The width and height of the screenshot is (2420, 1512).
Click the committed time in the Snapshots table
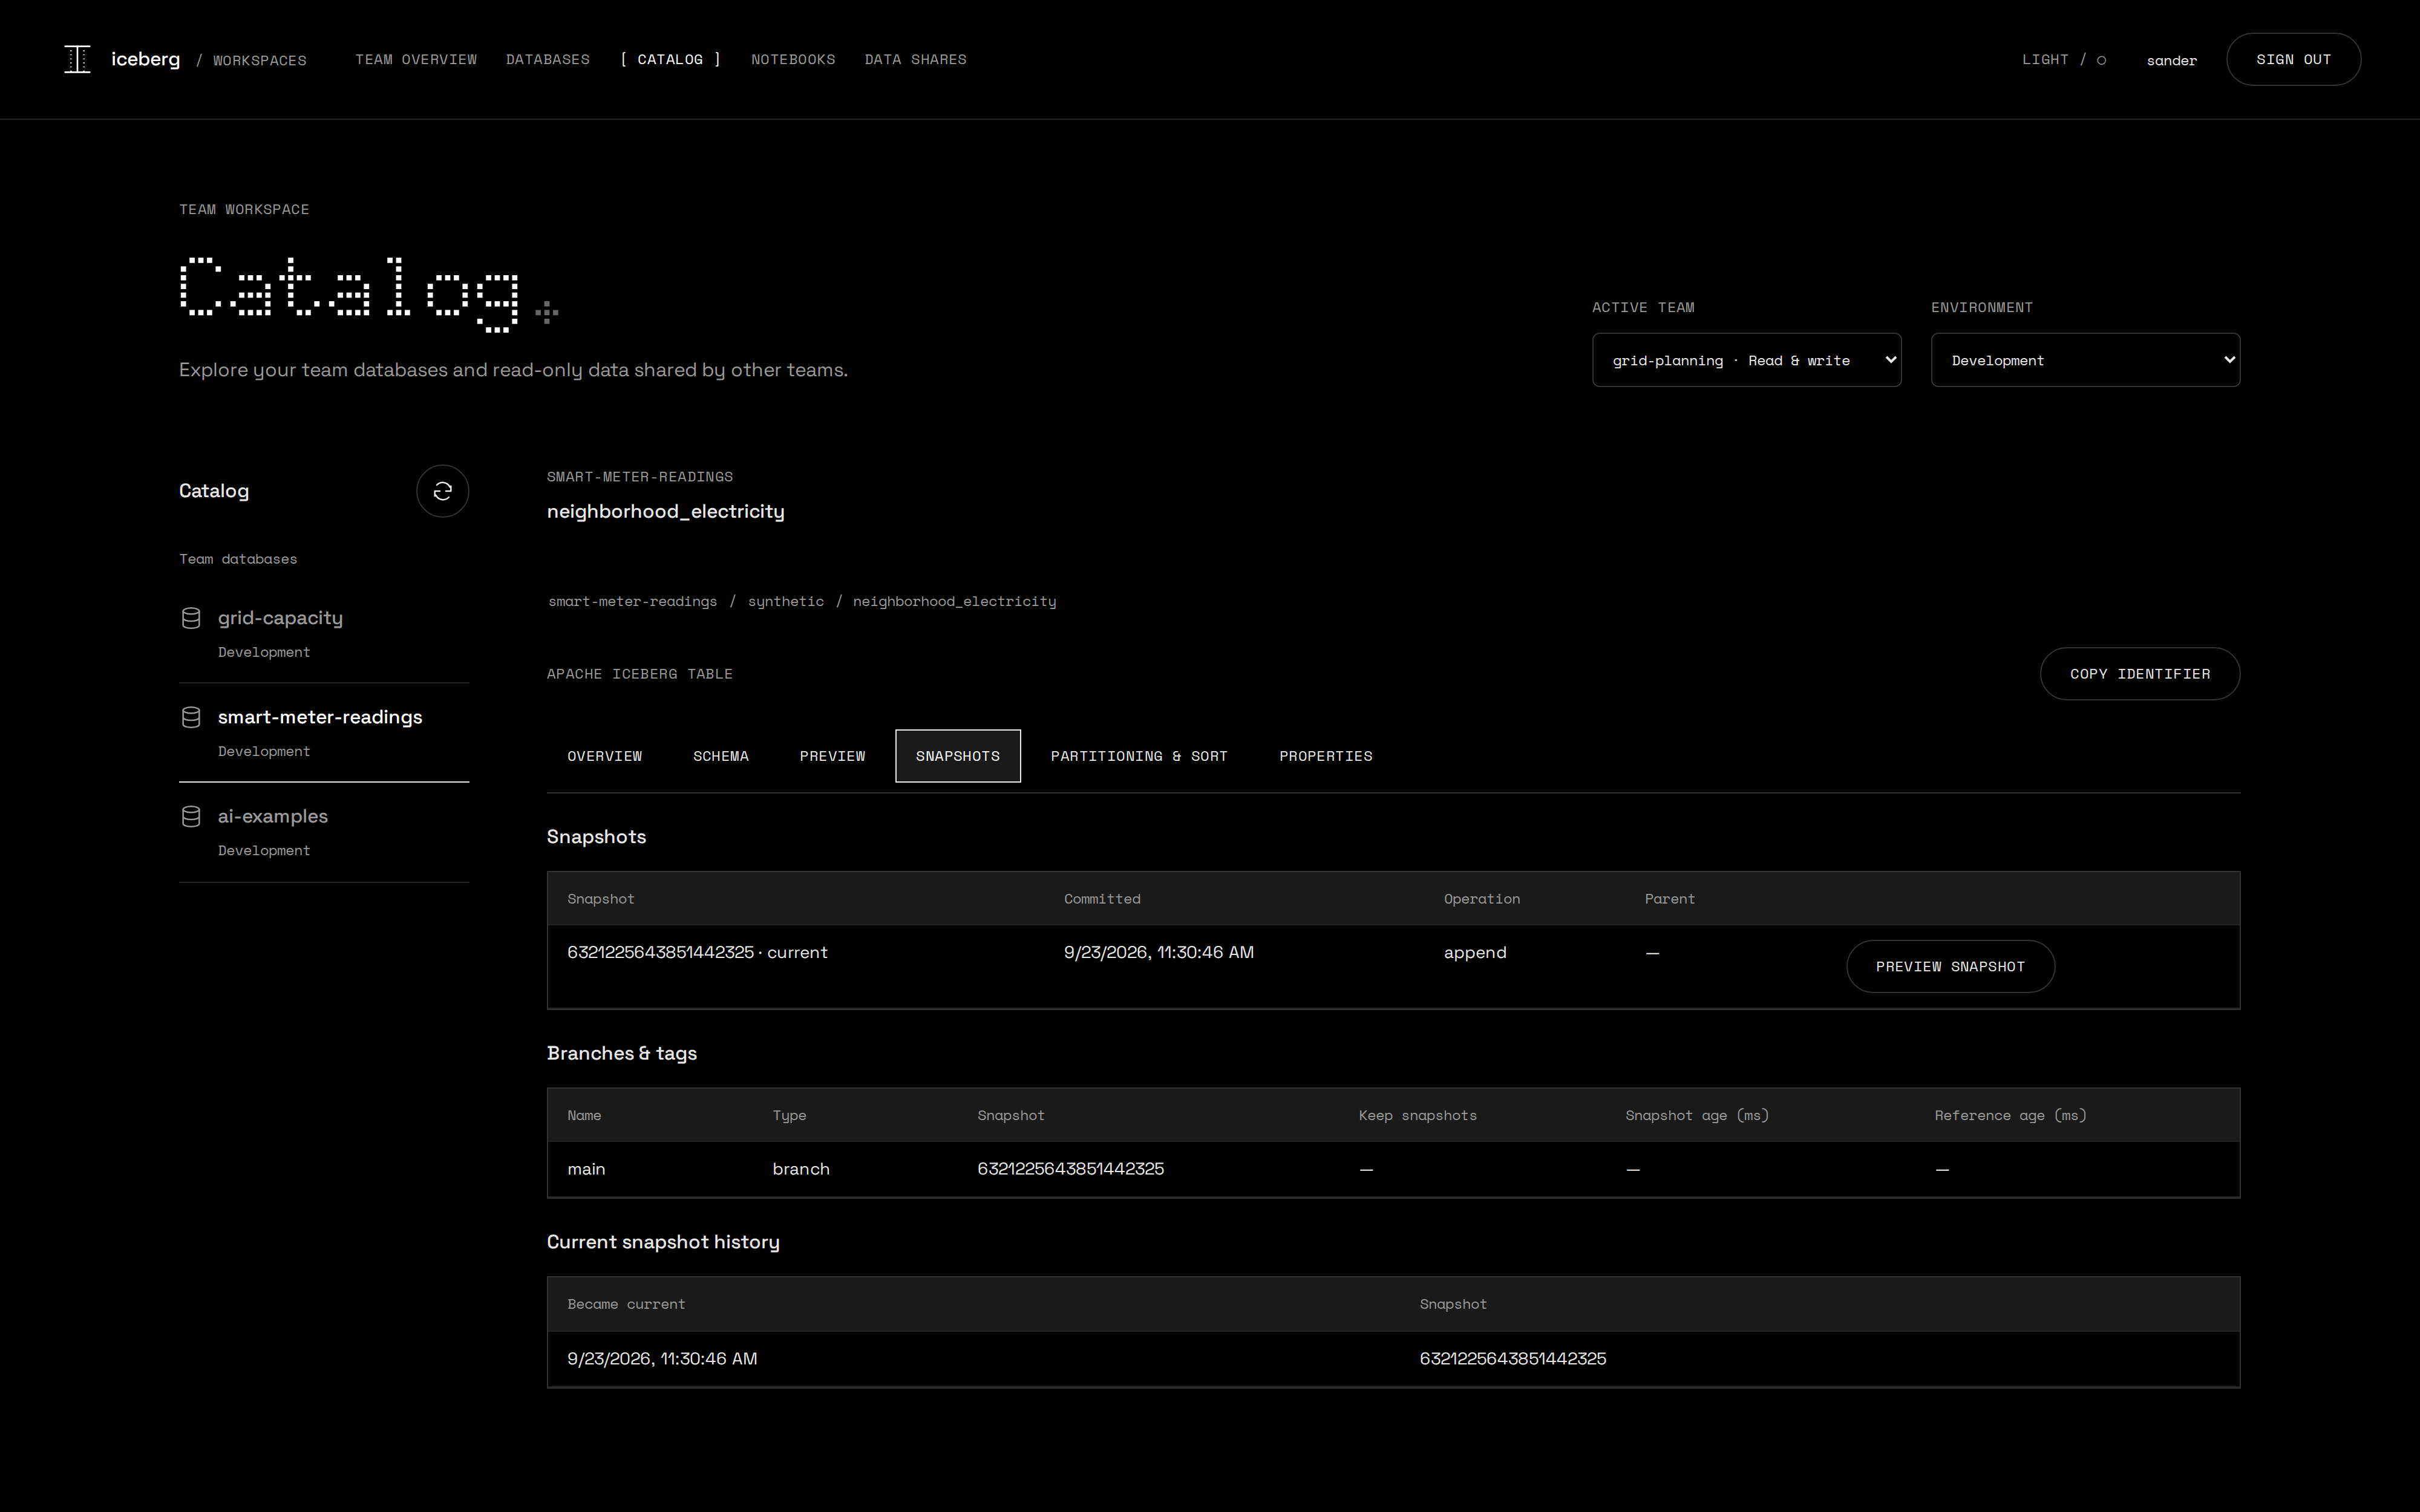tap(1159, 953)
